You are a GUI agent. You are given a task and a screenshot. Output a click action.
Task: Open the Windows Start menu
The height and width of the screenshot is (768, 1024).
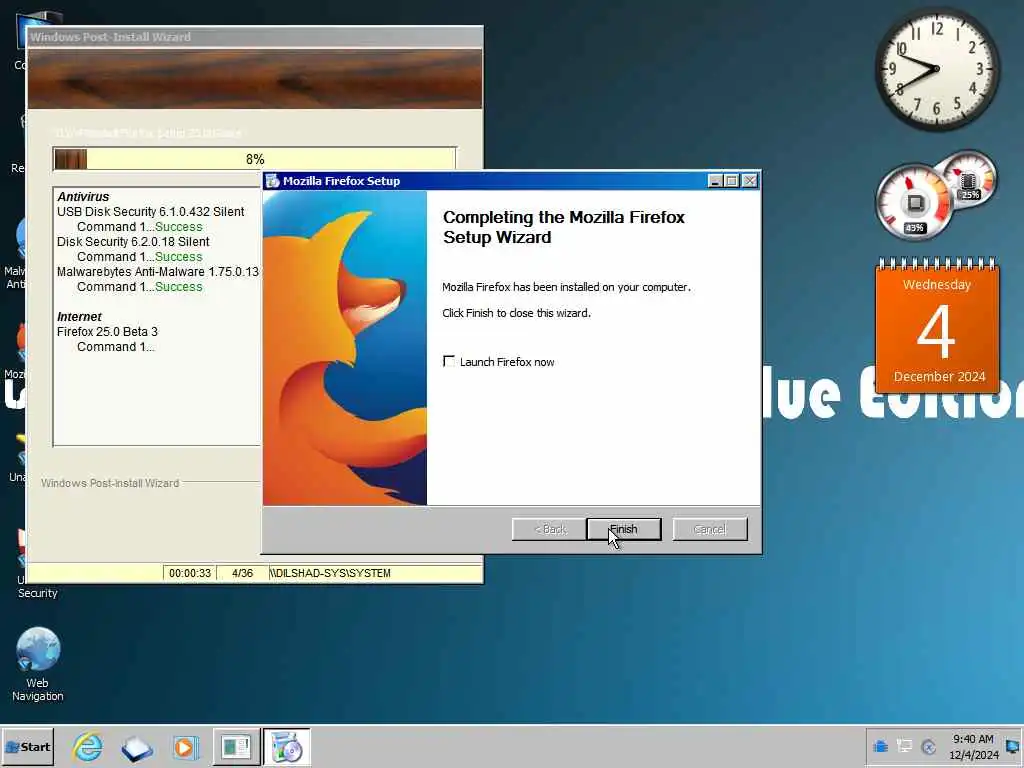click(x=27, y=746)
